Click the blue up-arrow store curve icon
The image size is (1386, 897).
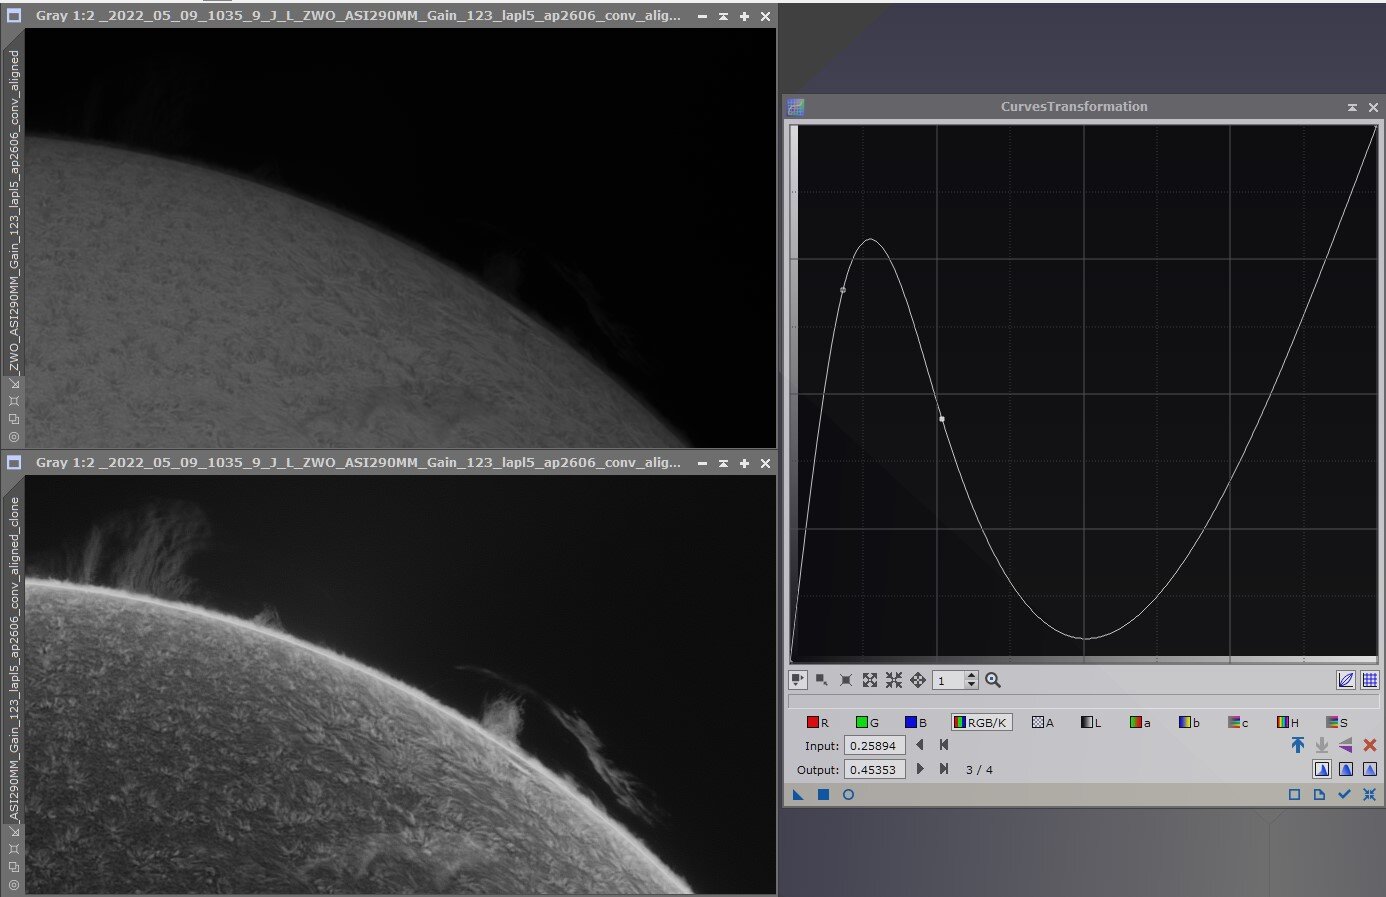(x=1298, y=745)
